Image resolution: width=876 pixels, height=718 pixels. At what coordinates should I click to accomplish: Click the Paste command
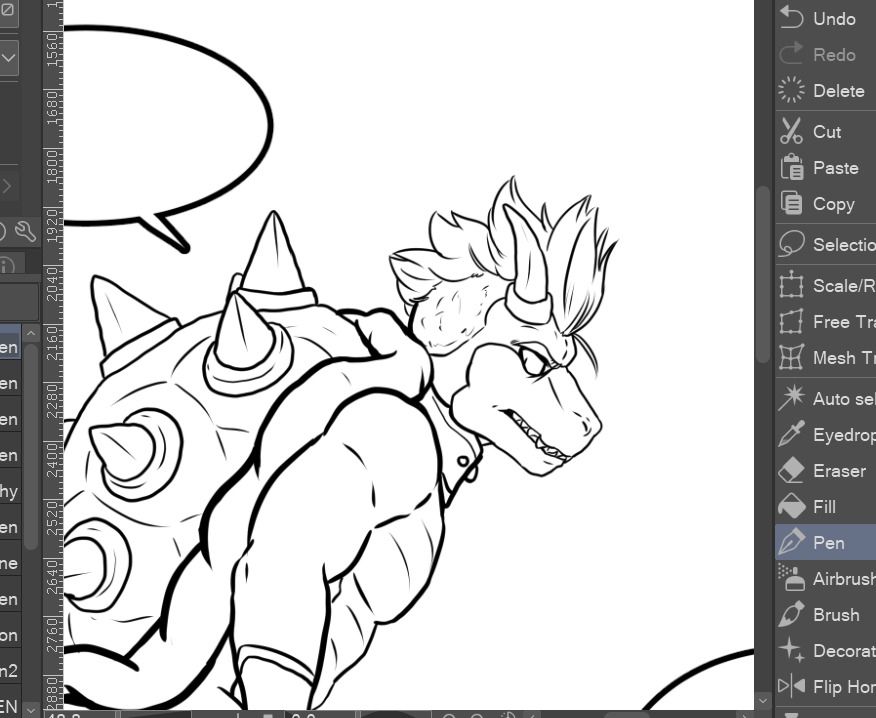point(826,168)
